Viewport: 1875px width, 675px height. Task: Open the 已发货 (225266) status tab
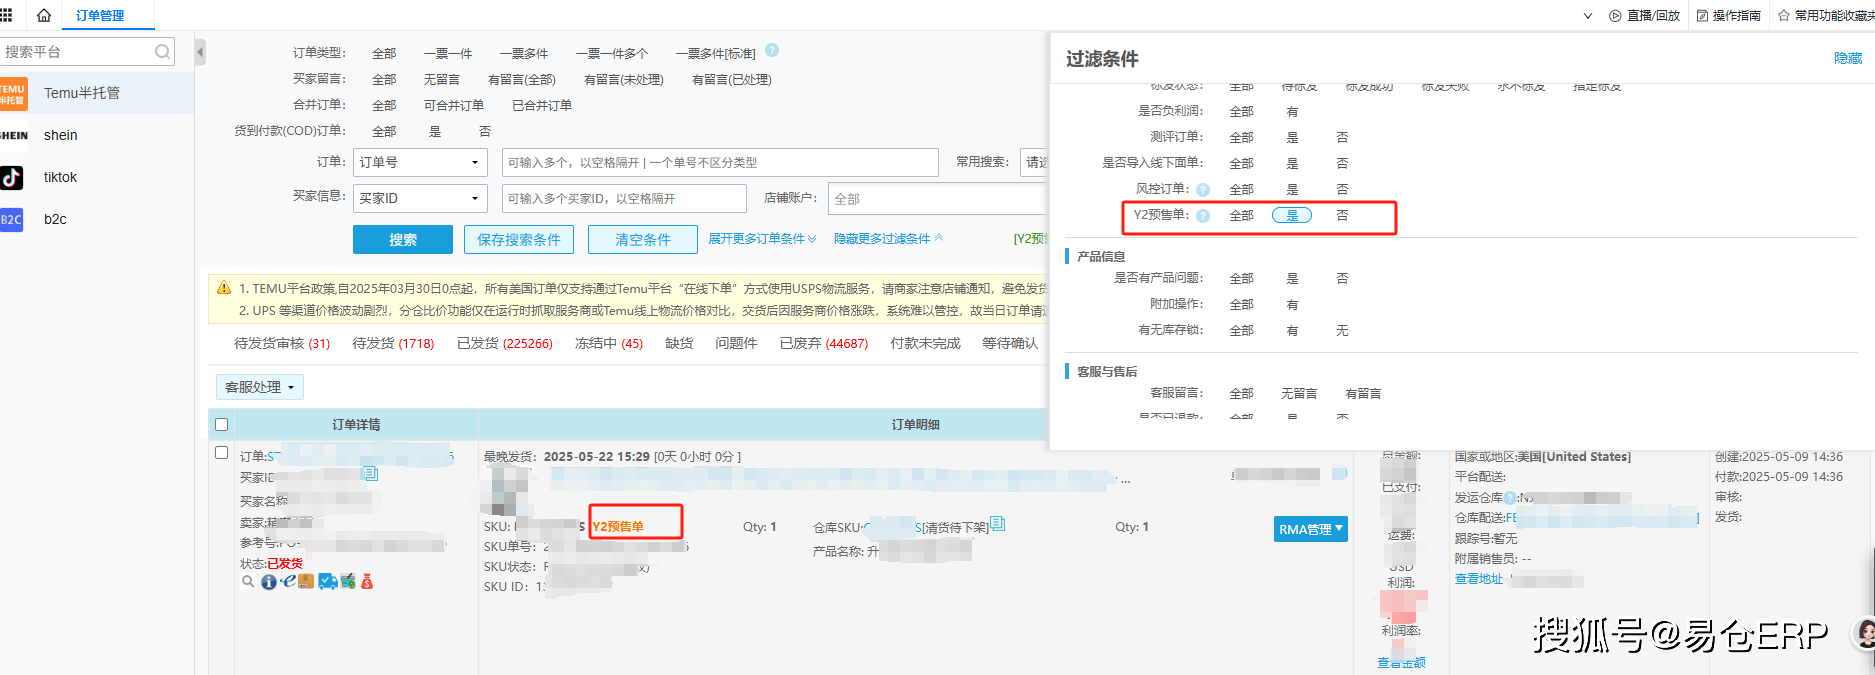tap(504, 344)
